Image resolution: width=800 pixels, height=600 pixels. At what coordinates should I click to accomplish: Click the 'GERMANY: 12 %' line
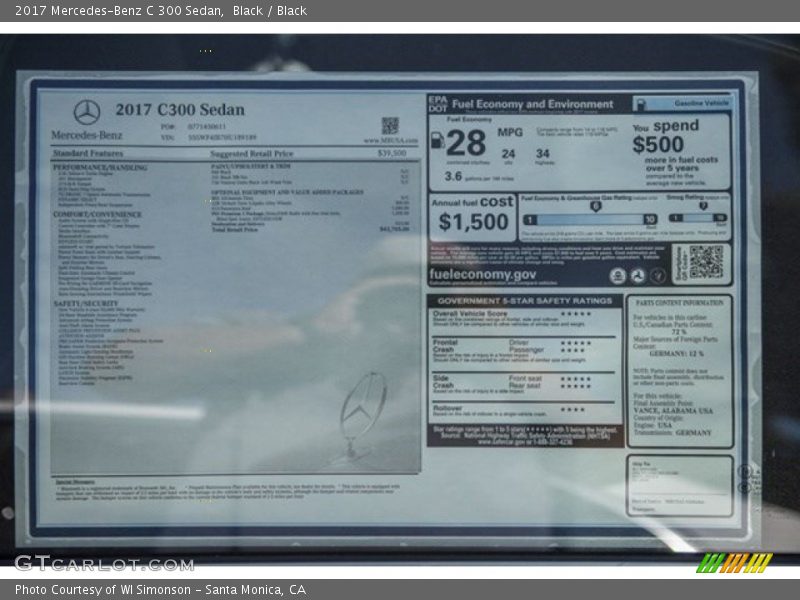click(677, 354)
